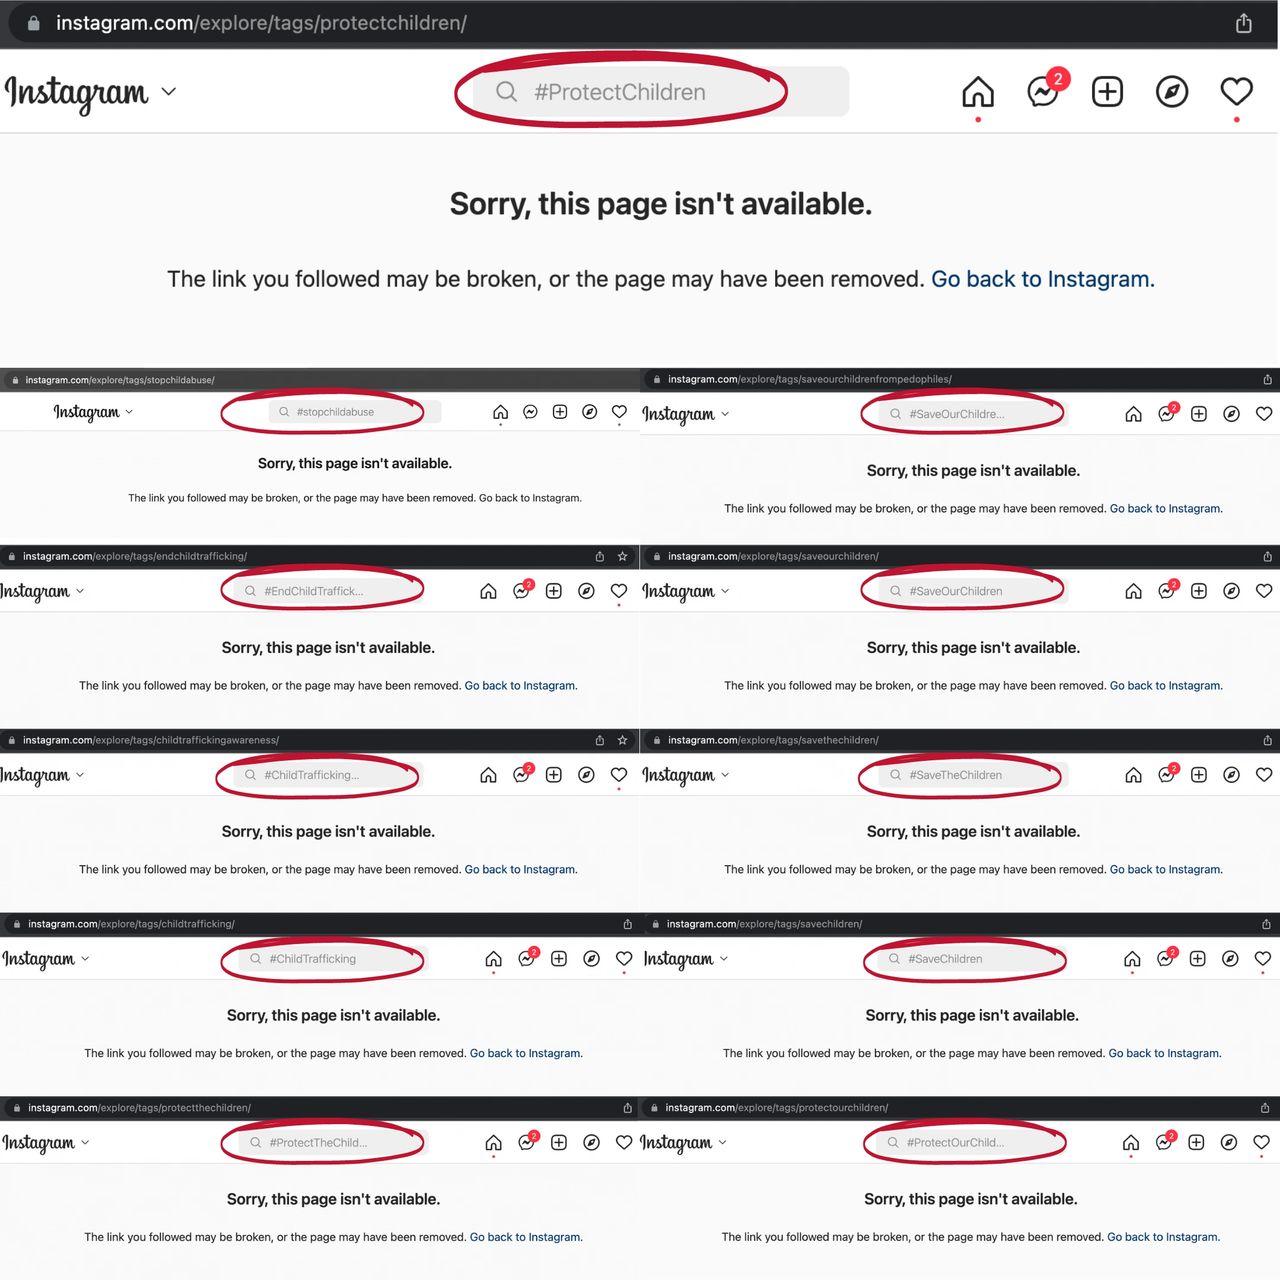Open Explore compass in the #SaveChildren panel

point(1230,959)
